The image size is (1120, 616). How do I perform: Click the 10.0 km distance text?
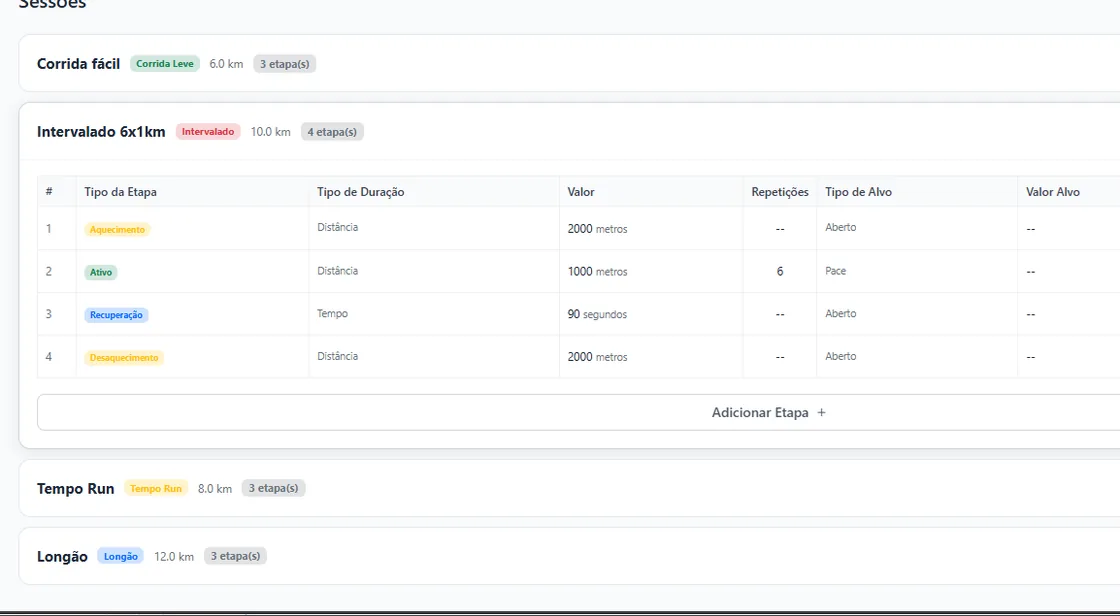tap(271, 131)
